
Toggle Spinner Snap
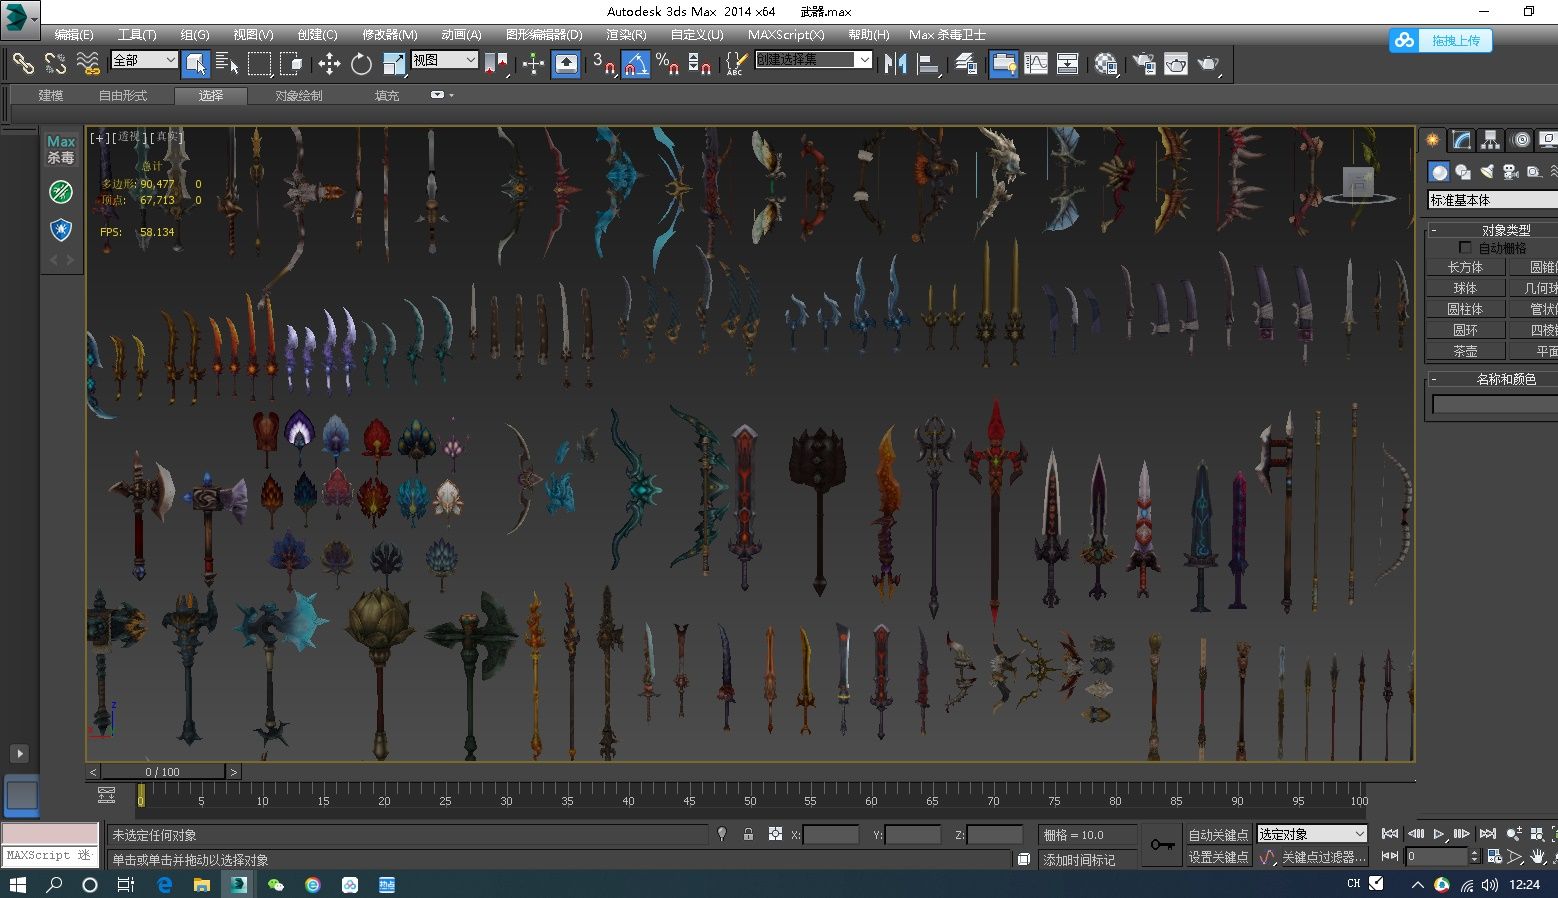700,64
